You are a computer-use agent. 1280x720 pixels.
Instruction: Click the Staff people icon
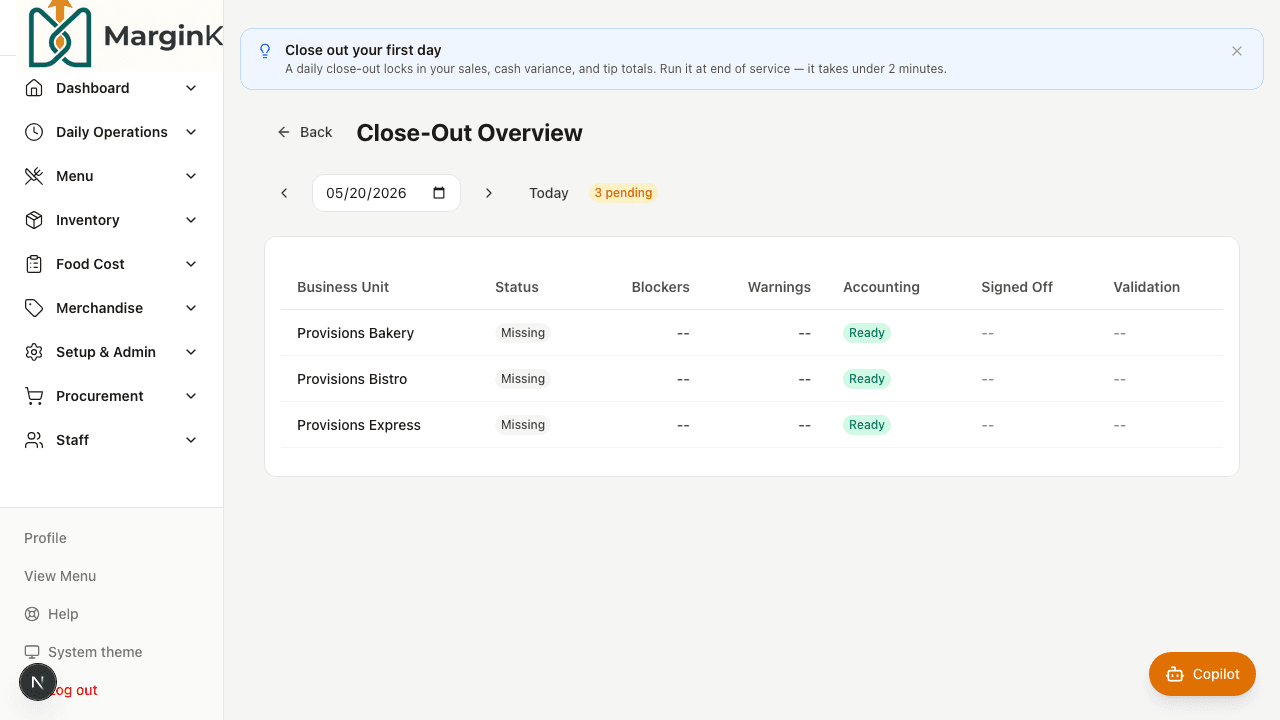pos(34,440)
